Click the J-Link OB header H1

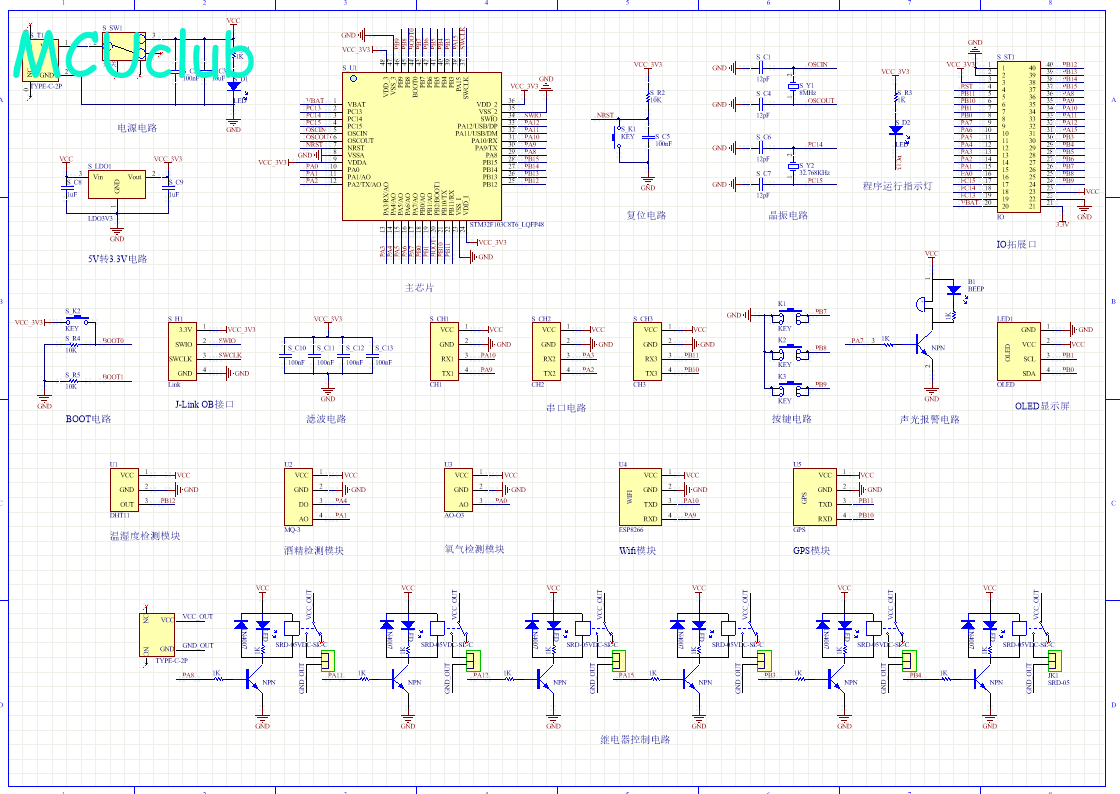point(183,350)
